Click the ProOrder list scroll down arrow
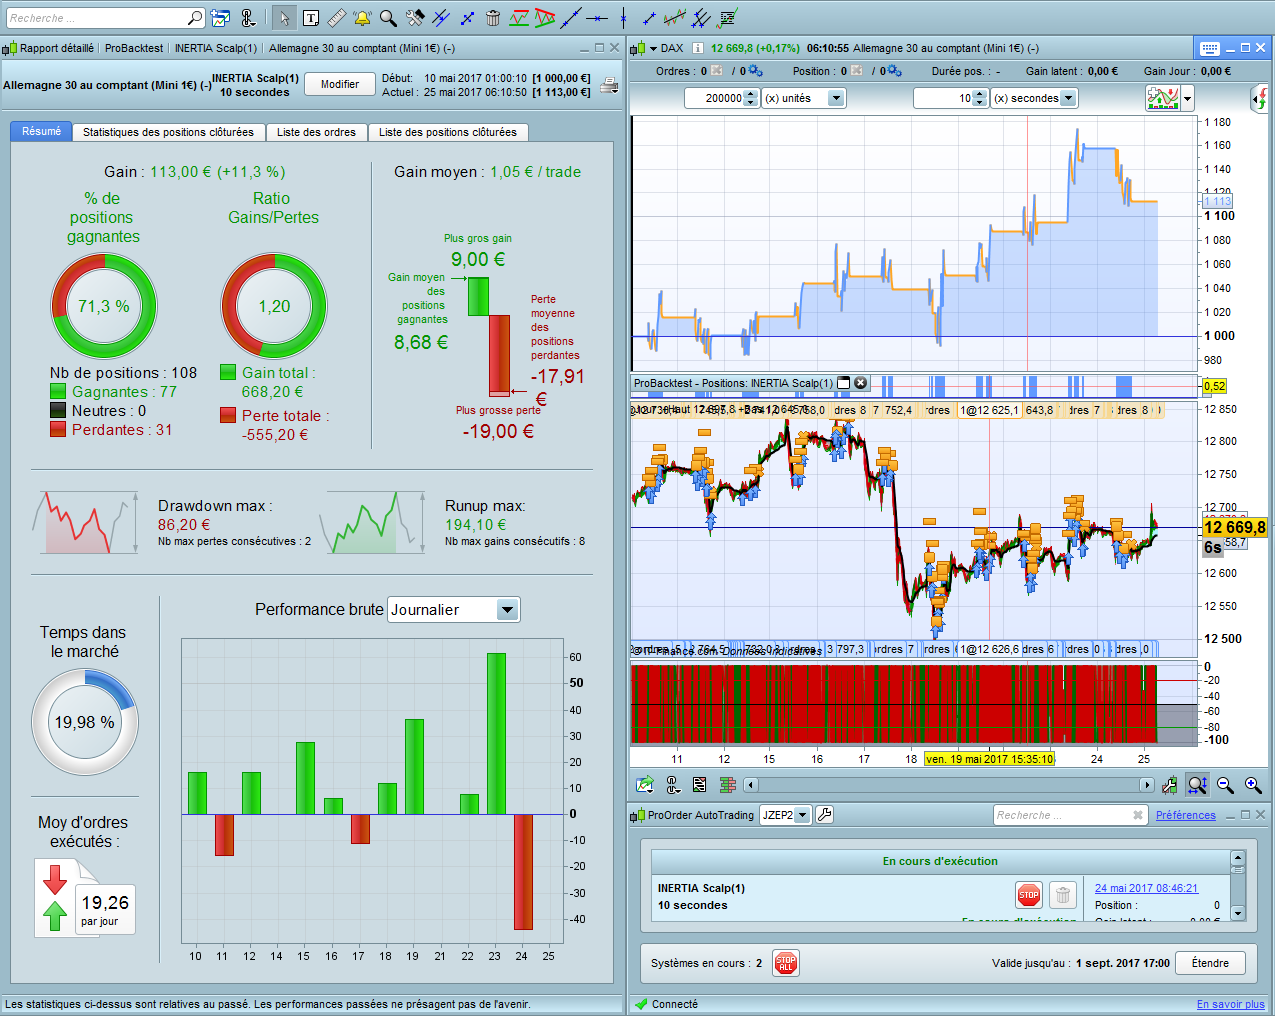The image size is (1275, 1016). 1238,913
